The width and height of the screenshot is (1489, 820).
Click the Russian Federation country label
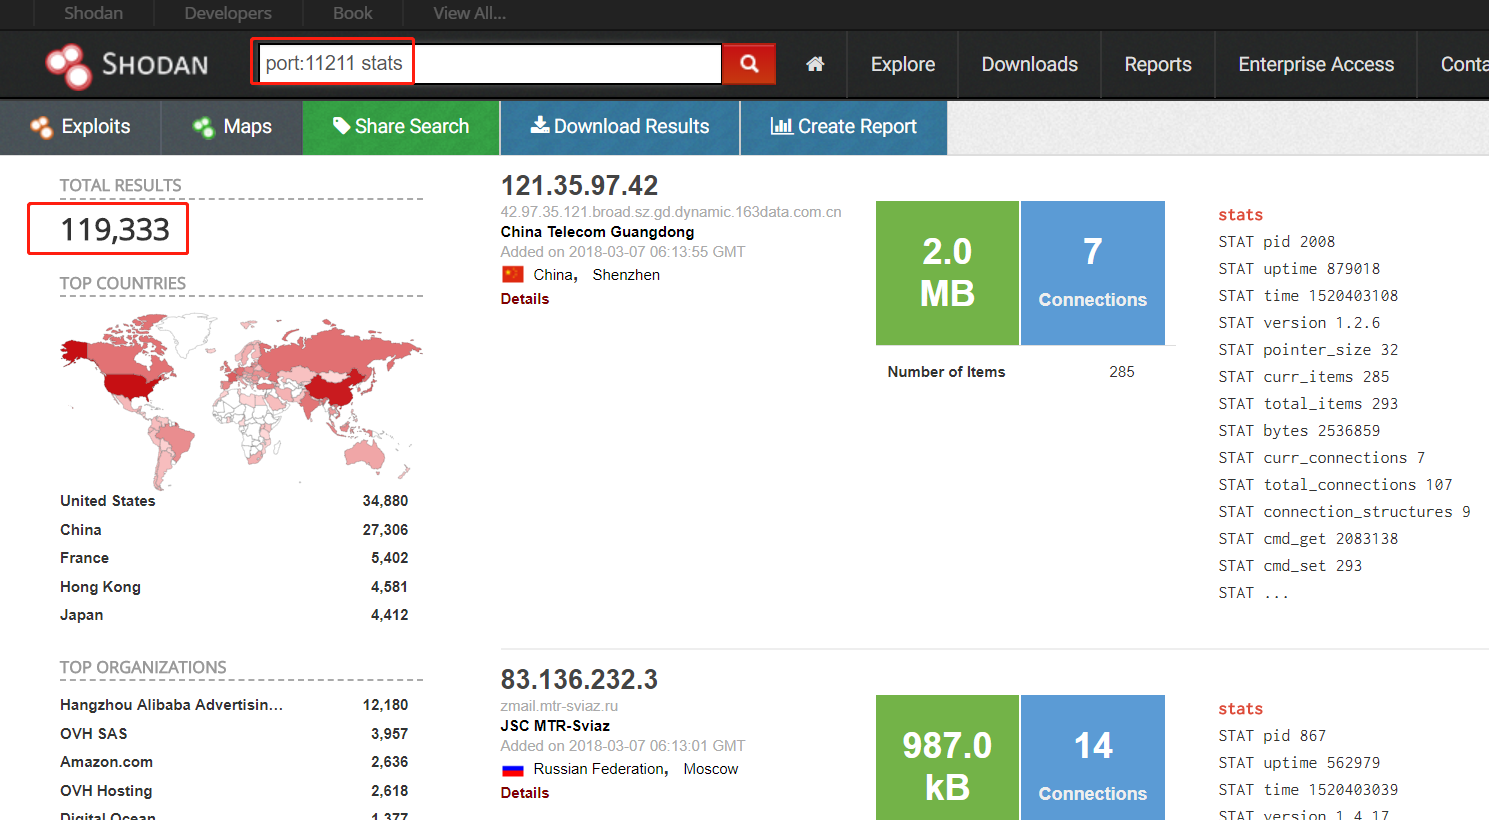click(601, 769)
